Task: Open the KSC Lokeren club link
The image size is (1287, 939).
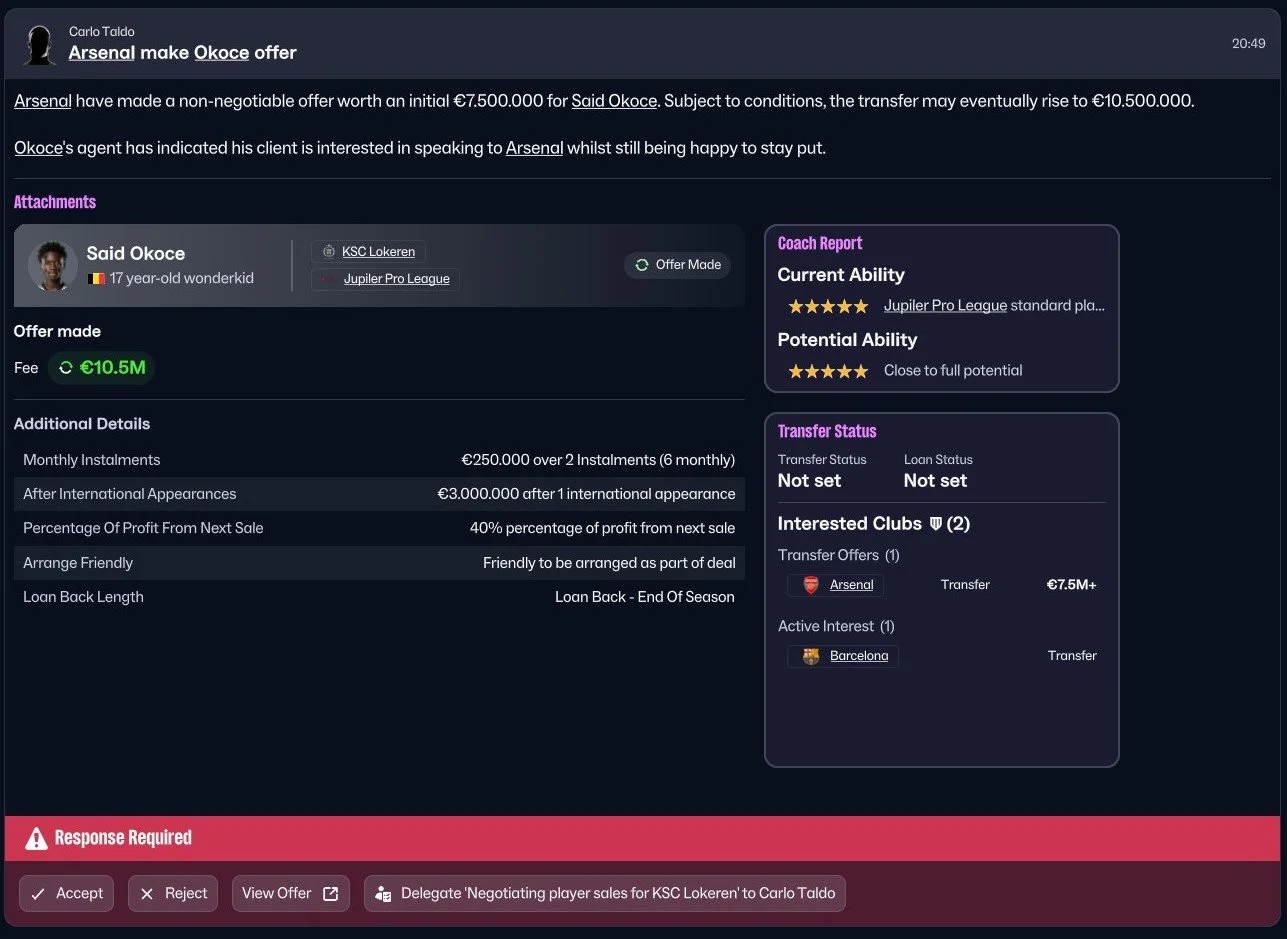Action: (x=379, y=252)
